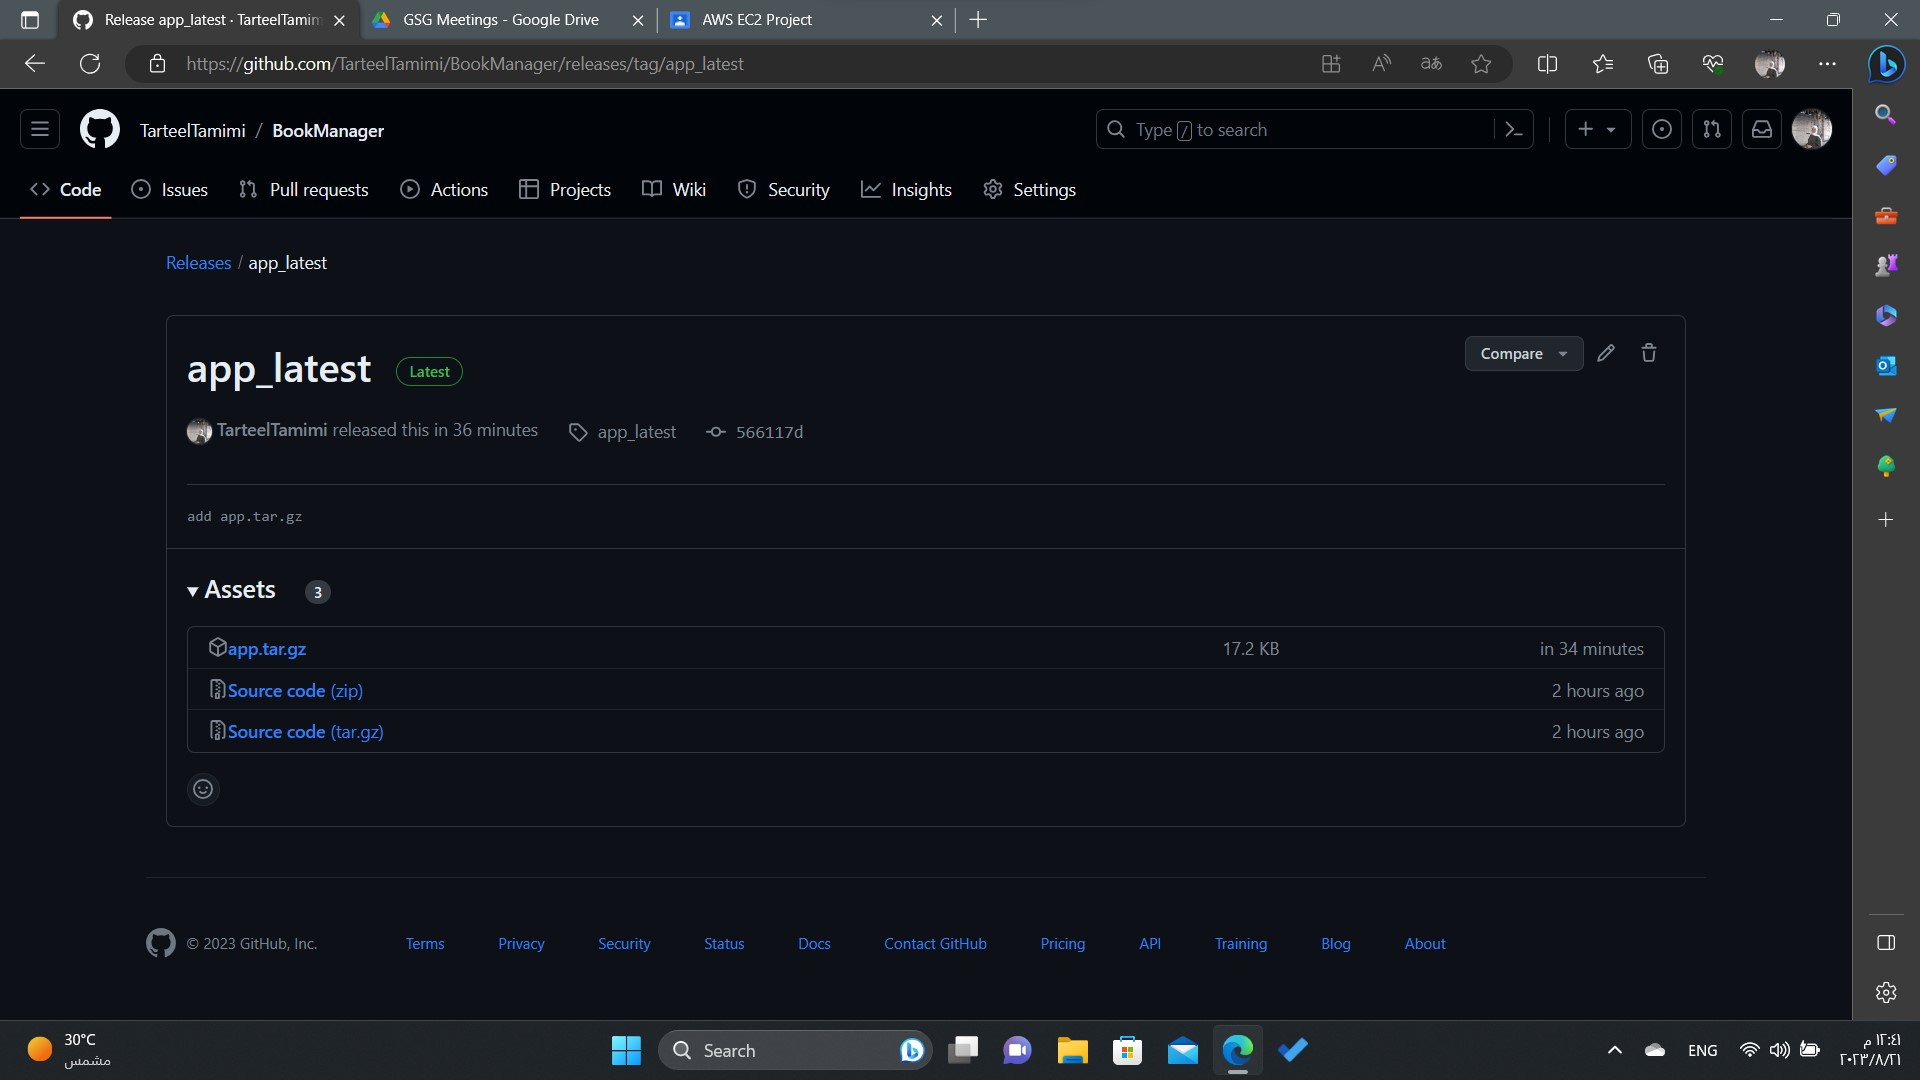The width and height of the screenshot is (1920, 1080).
Task: Click the 566117d commit link
Action: coord(768,432)
